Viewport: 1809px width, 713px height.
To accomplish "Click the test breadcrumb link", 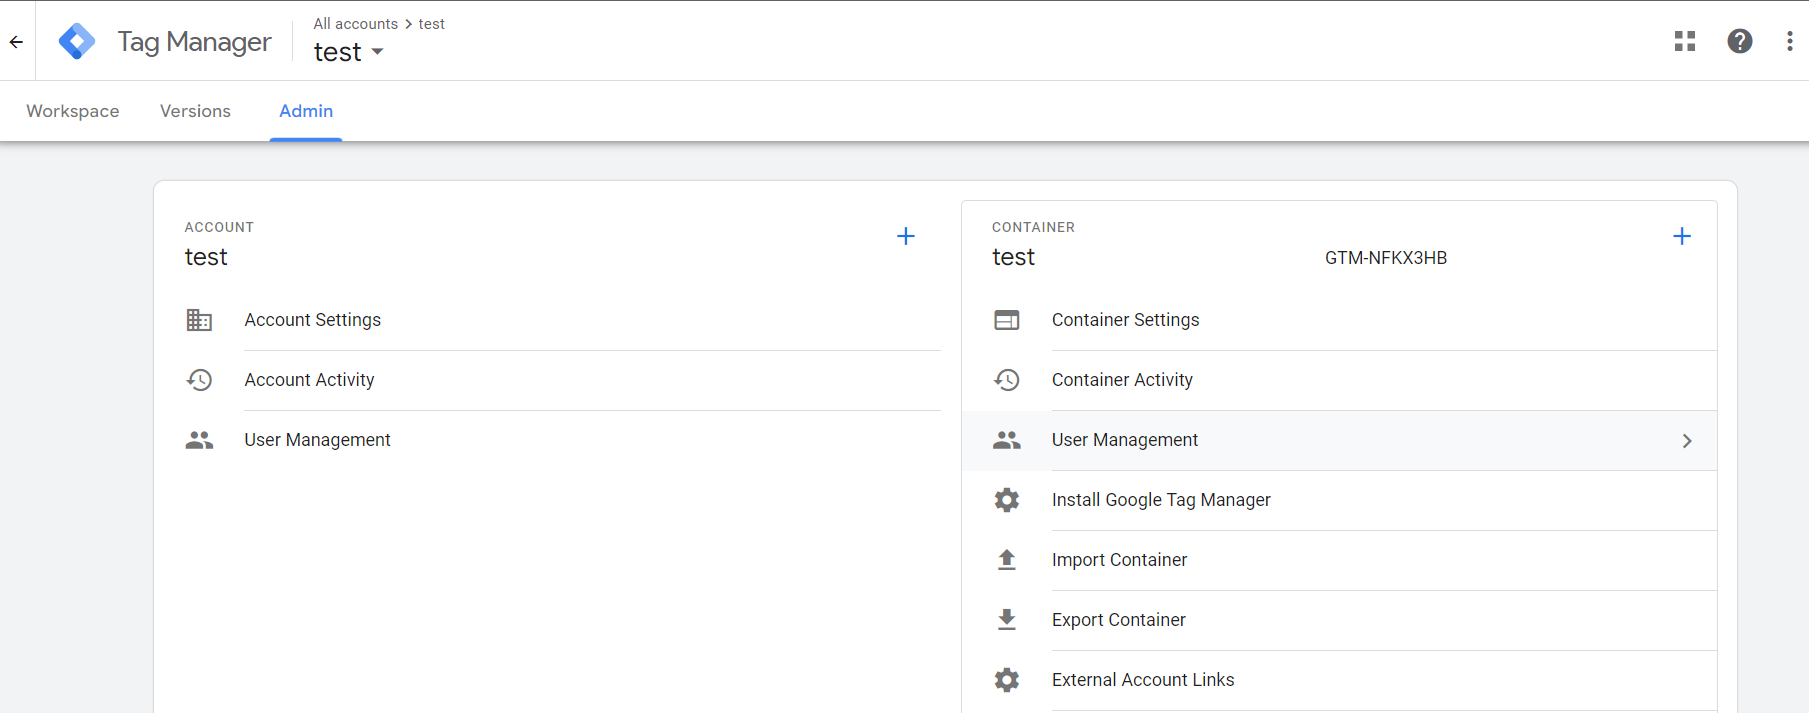I will [x=432, y=24].
